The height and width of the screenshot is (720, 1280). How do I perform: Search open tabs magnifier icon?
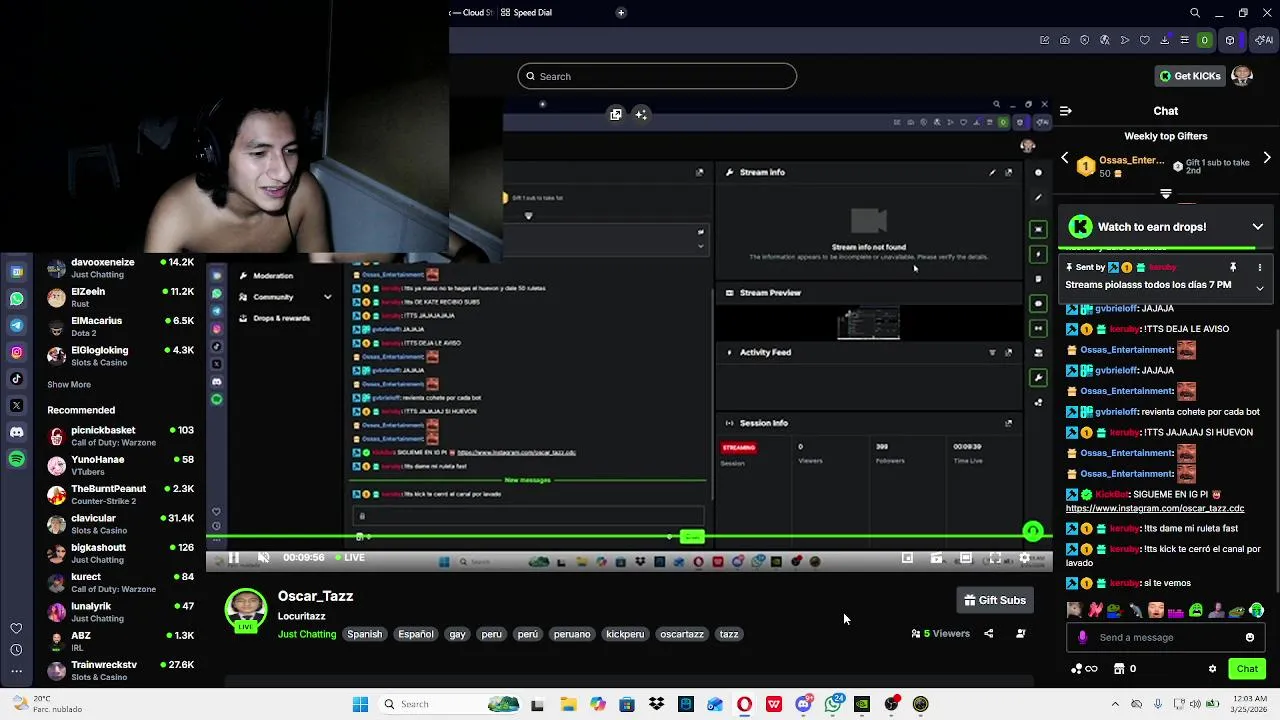(1195, 13)
